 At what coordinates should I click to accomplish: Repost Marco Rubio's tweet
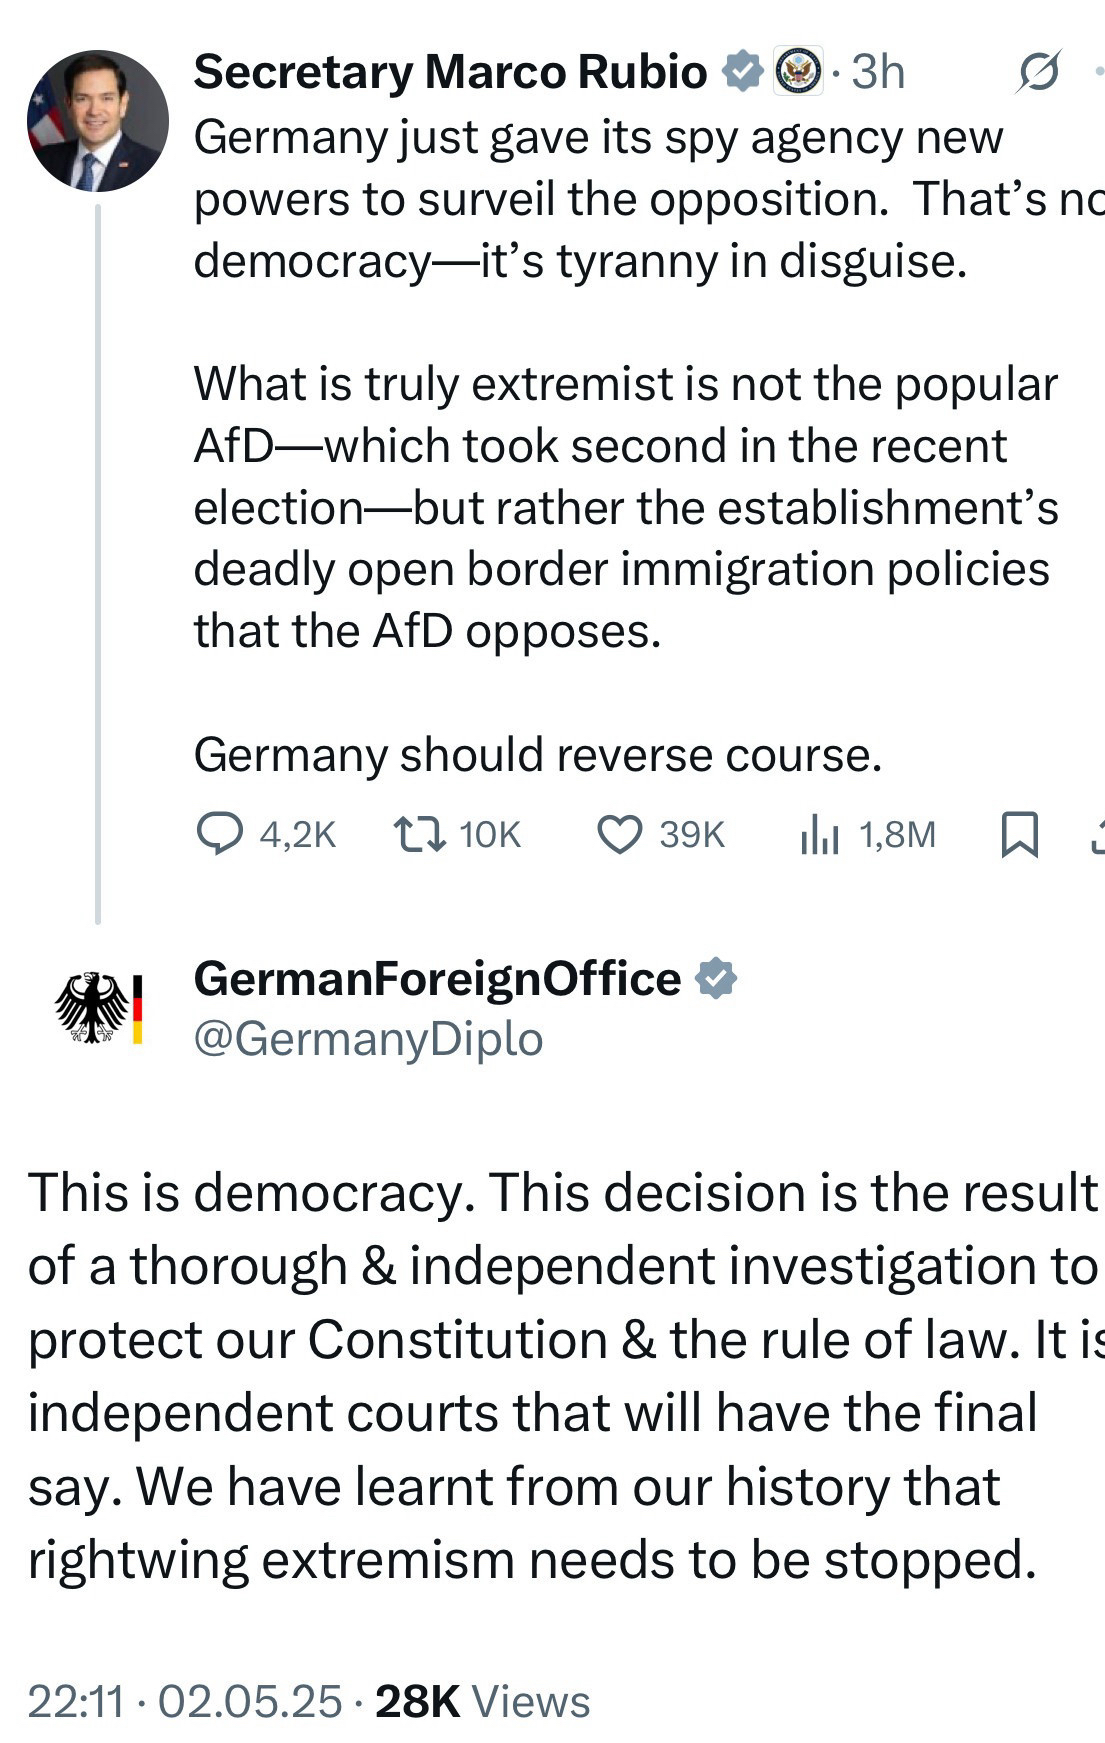click(419, 834)
